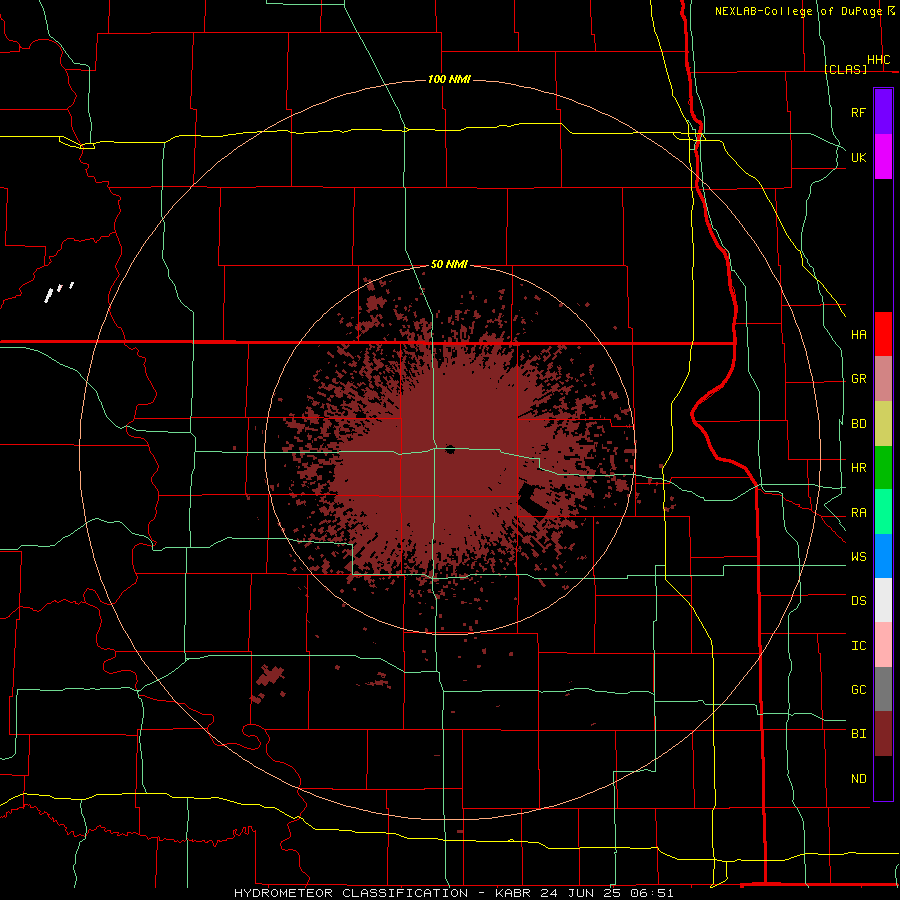Click the [CLAS] legend header
Image resolution: width=900 pixels, height=900 pixels.
(x=845, y=69)
